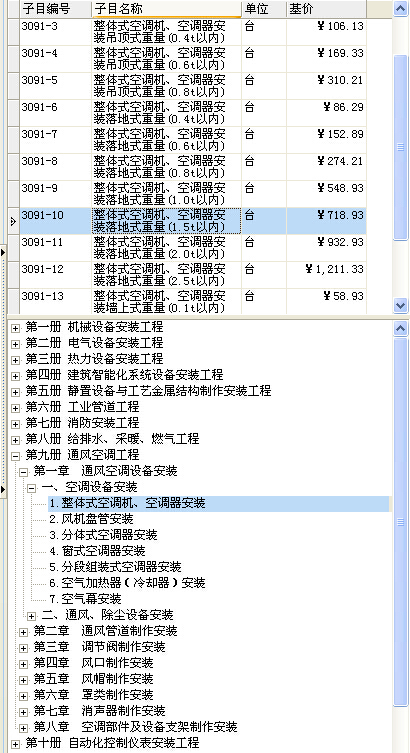Click 墙上式重量(0.1t以内) item name cell
This screenshot has width=410, height=753.
click(166, 301)
